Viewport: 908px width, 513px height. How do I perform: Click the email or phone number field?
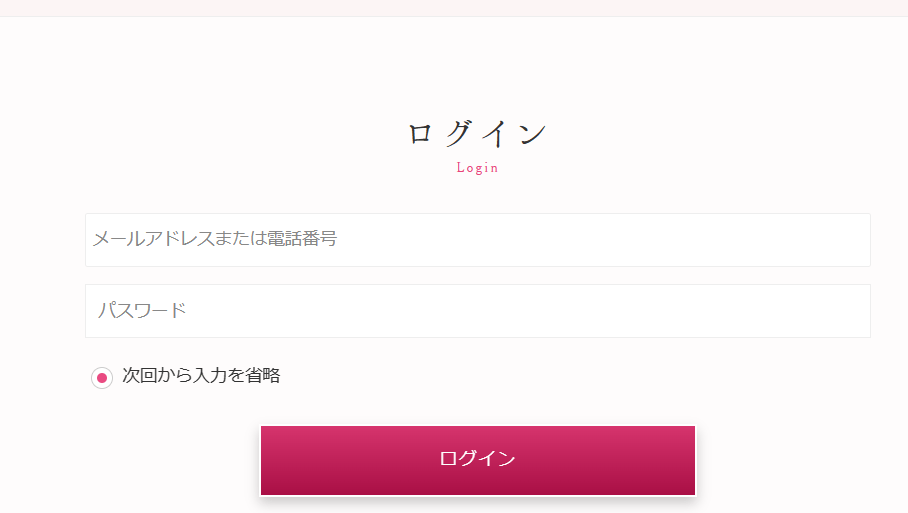(477, 240)
